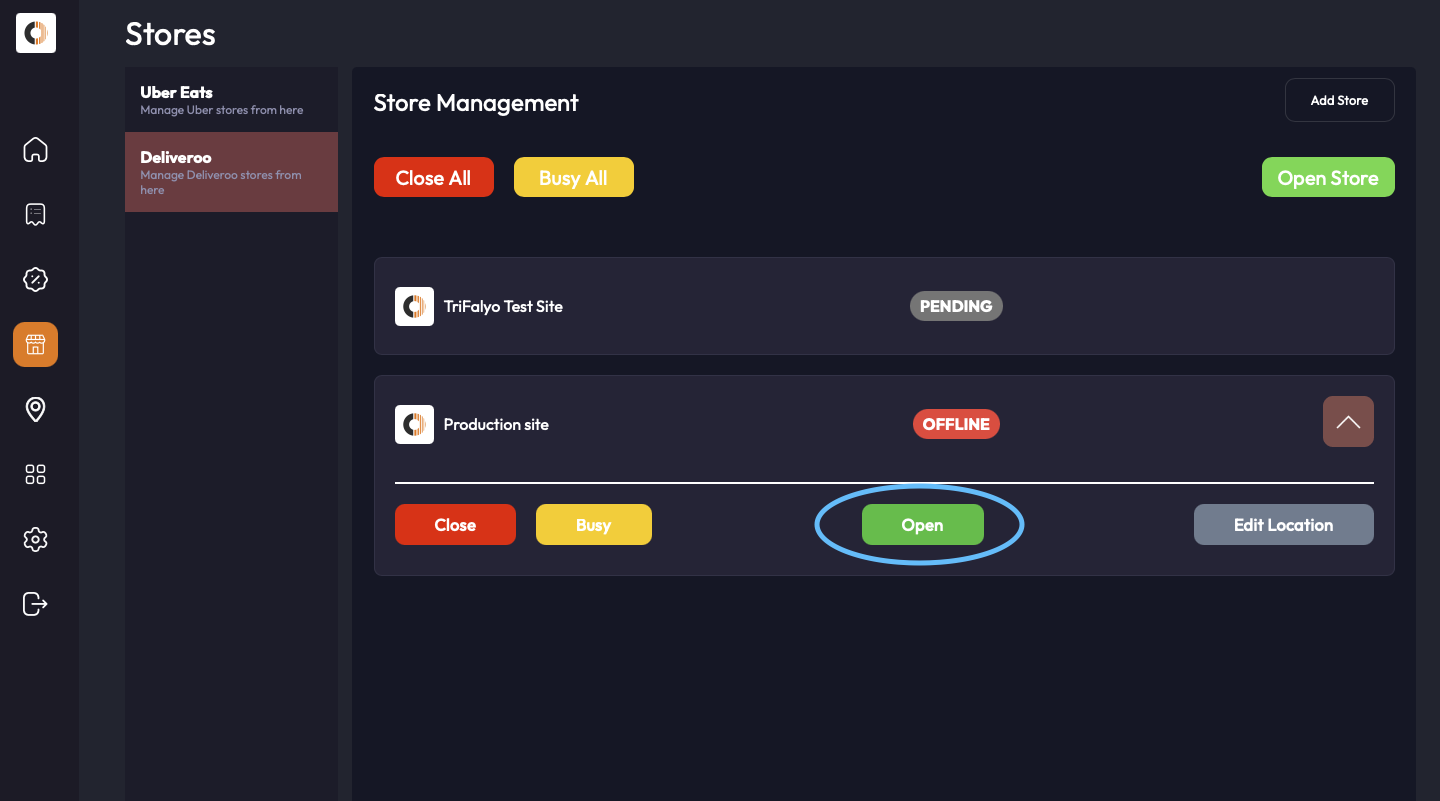Viewport: 1440px width, 801px height.
Task: Click the green Open Store button
Action: (1328, 178)
